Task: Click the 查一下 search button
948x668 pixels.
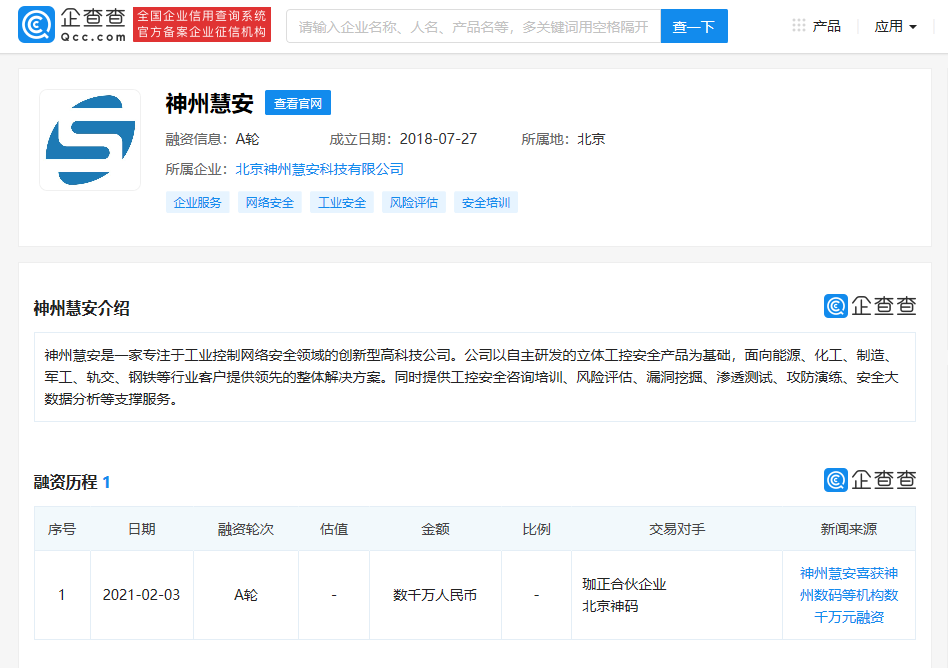Action: pos(693,26)
